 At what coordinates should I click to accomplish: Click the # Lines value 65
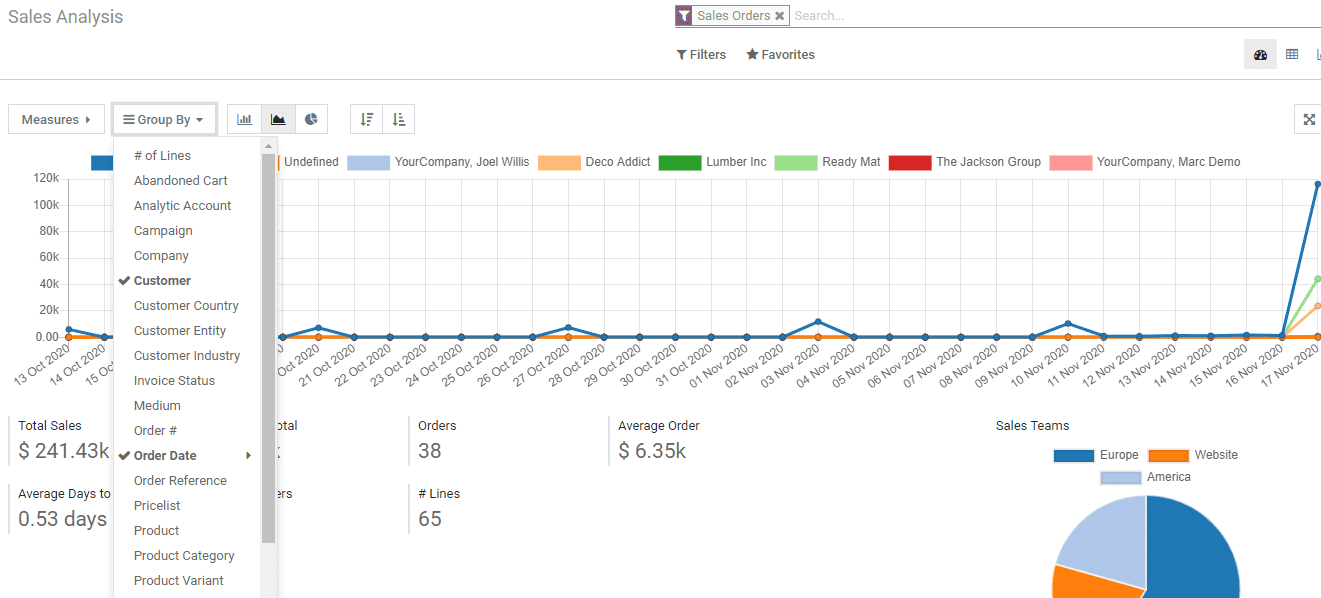pyautogui.click(x=430, y=519)
